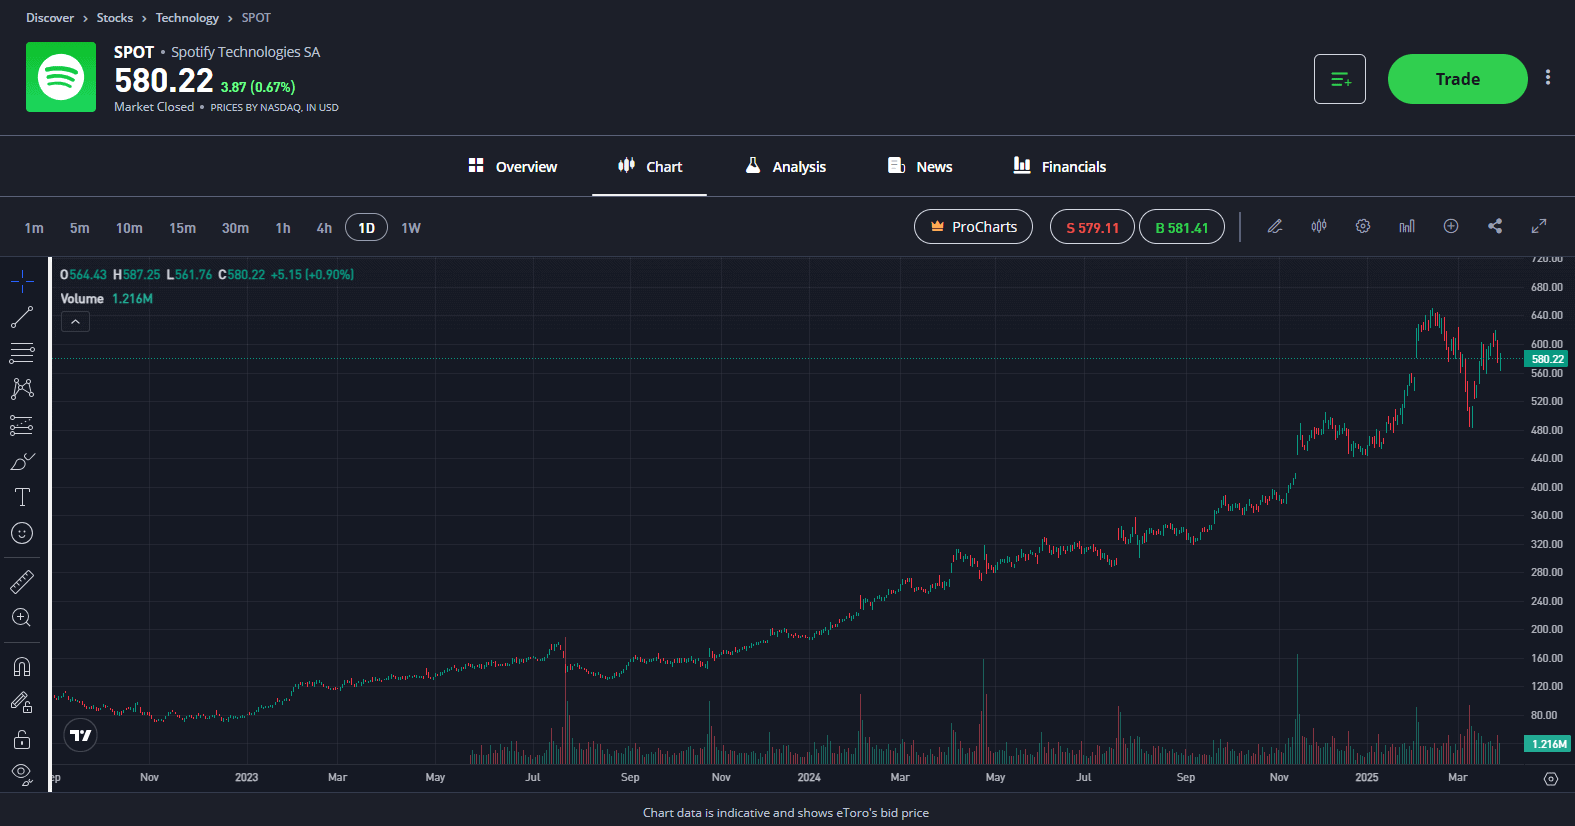1575x826 pixels.
Task: Click the OHLC values legend
Action: tap(207, 274)
